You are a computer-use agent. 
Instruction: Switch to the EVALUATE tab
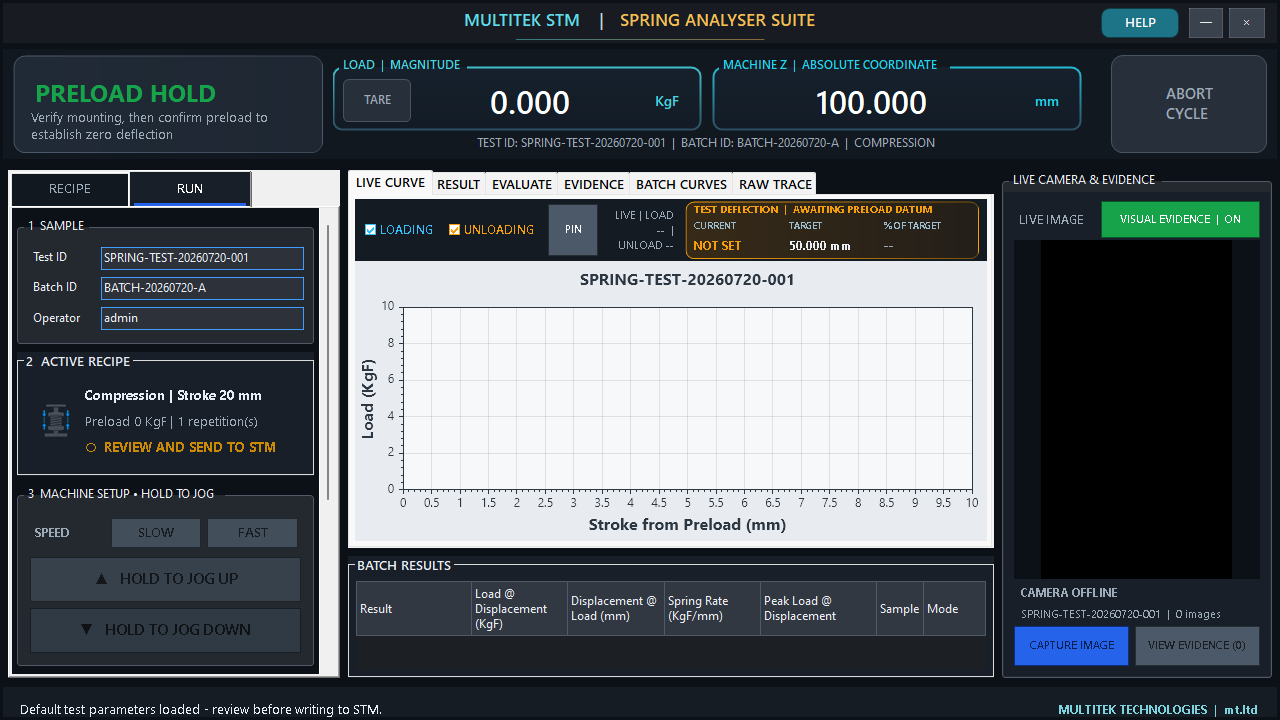pyautogui.click(x=522, y=184)
